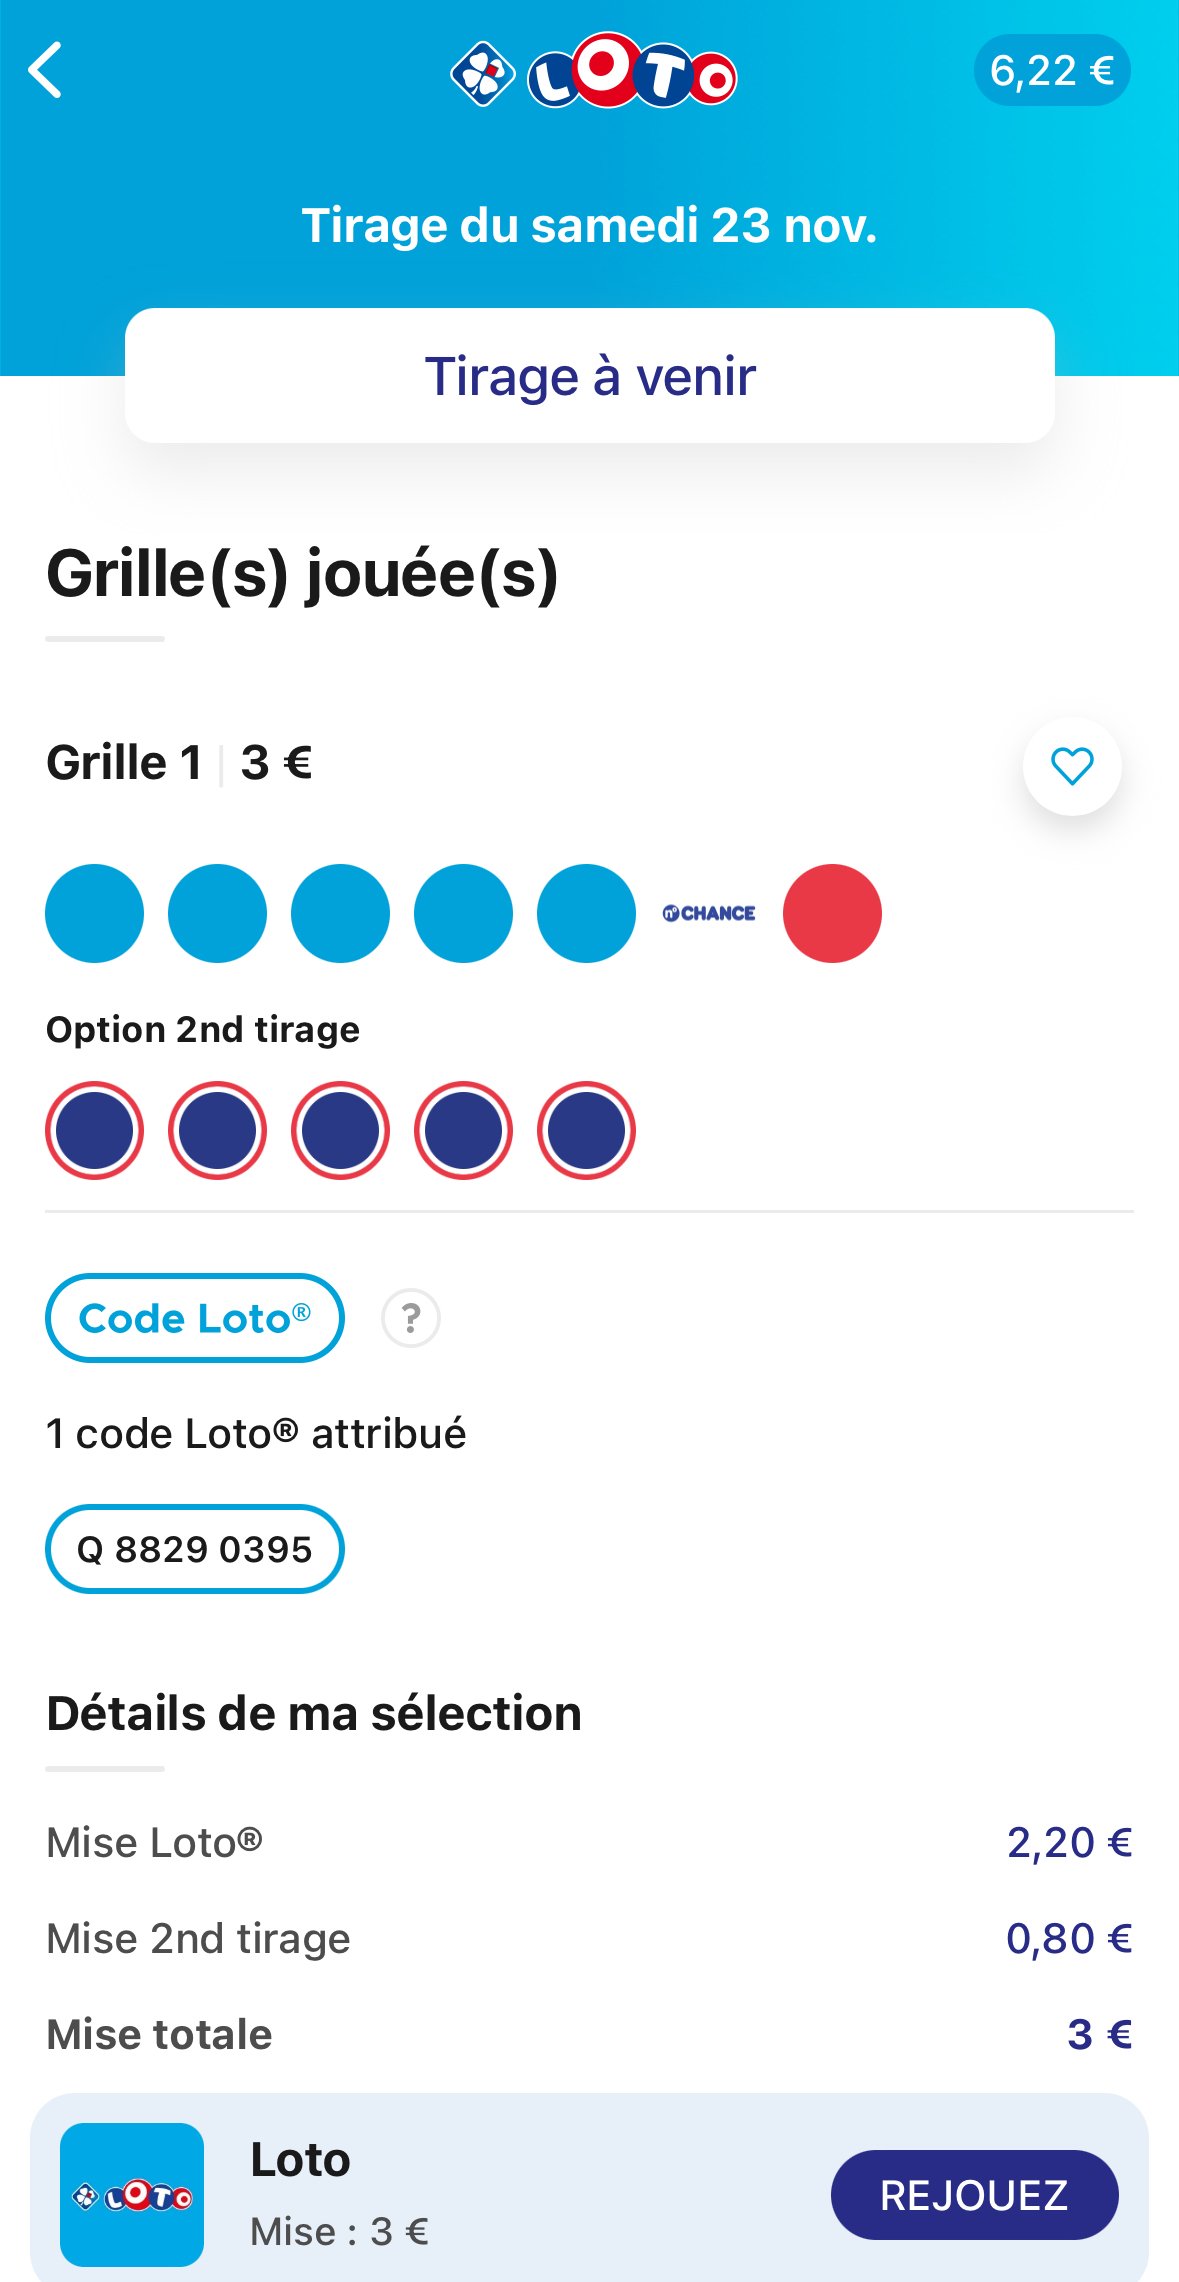Tap the fifth blue number ball

(x=586, y=913)
